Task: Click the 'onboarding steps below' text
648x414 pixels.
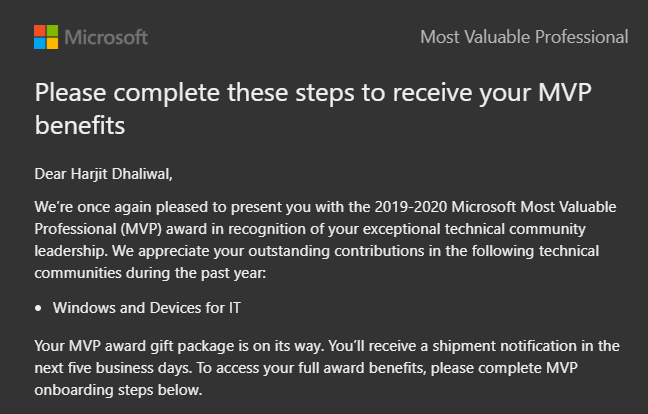Action: pyautogui.click(x=118, y=390)
